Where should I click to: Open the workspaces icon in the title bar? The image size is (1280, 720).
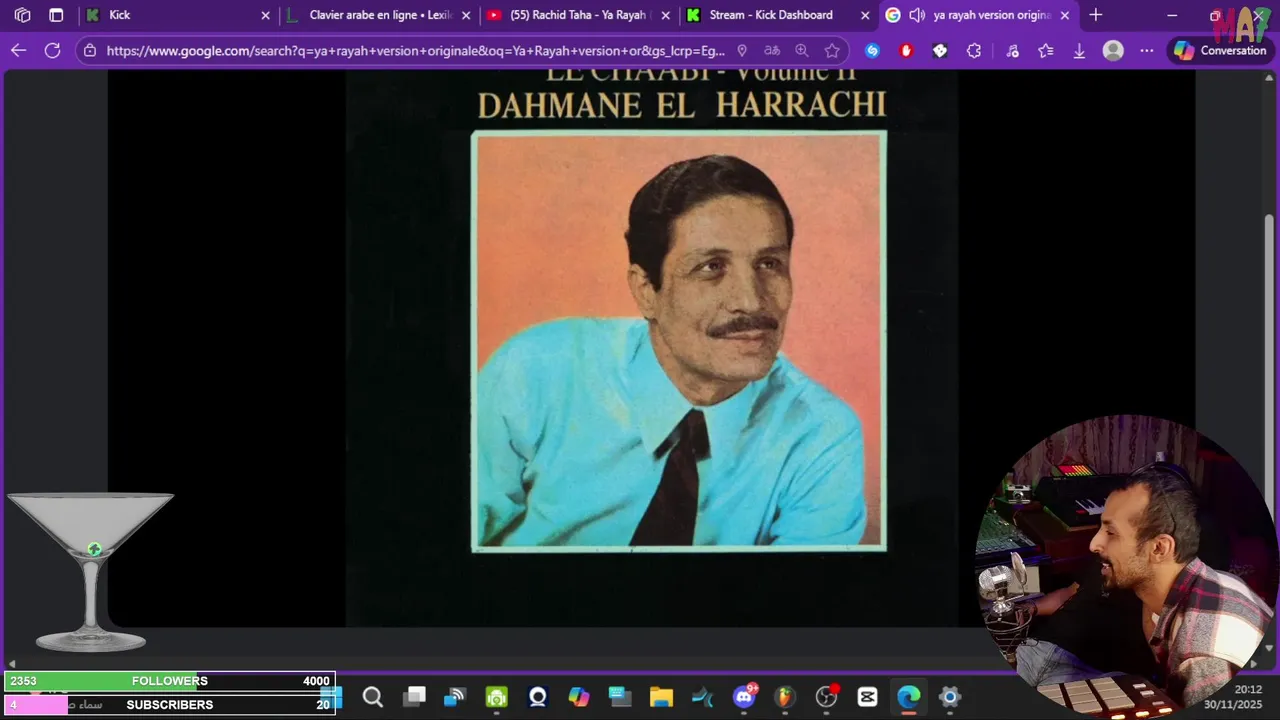click(22, 15)
